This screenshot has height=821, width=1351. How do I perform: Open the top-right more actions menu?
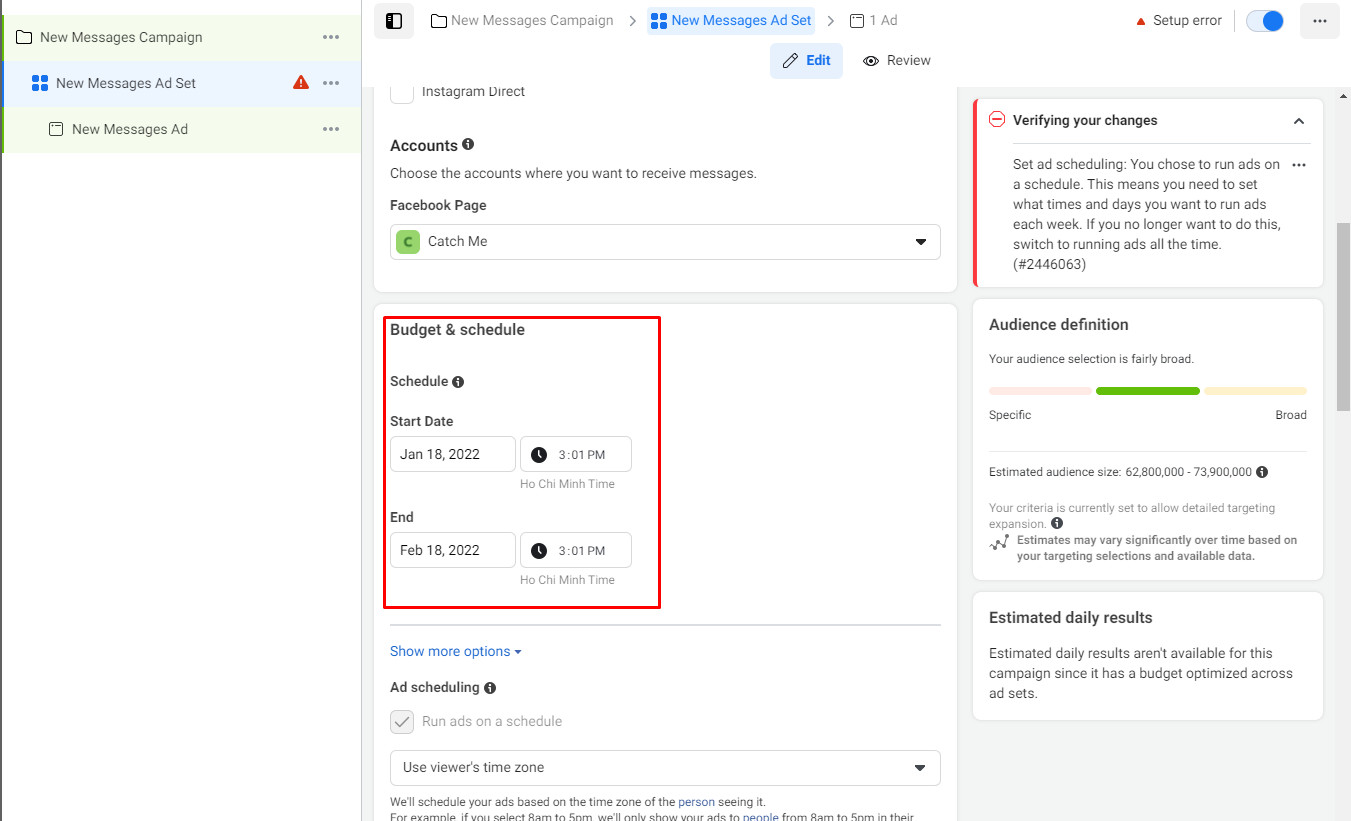pyautogui.click(x=1320, y=21)
